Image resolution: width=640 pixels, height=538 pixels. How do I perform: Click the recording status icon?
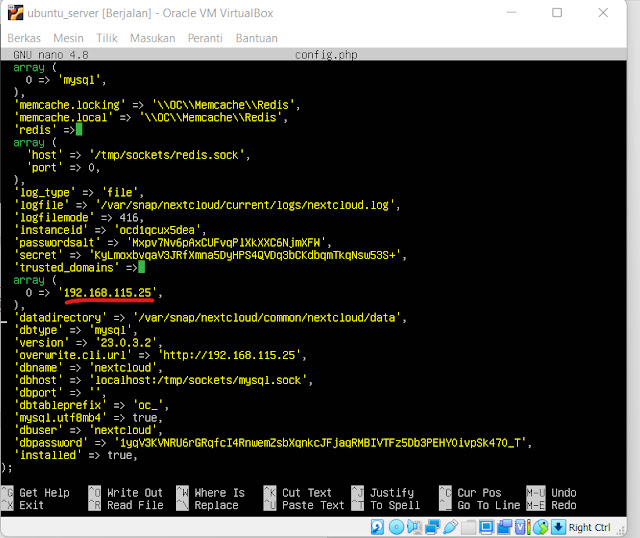click(504, 527)
